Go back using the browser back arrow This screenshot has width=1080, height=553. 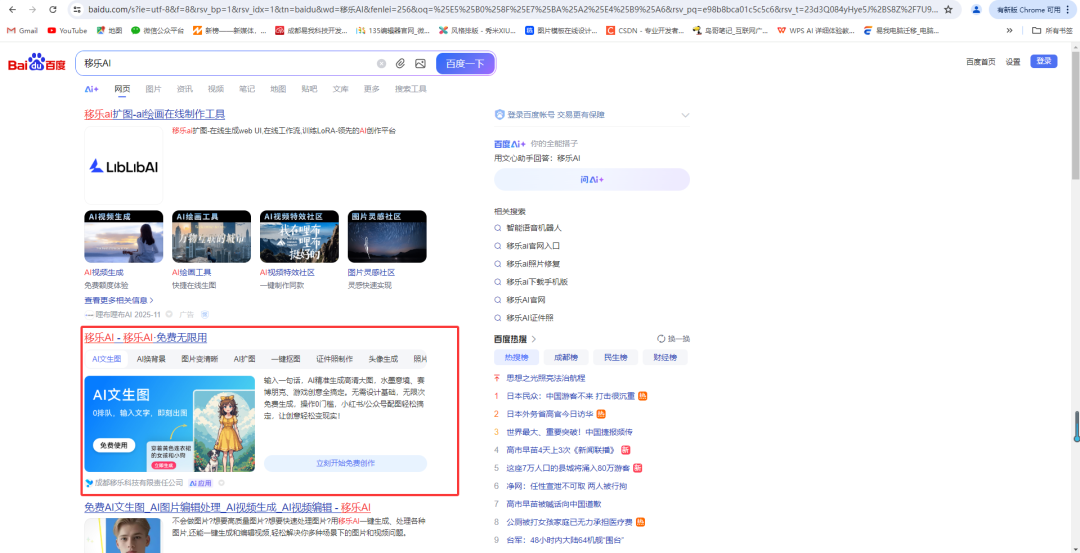13,10
